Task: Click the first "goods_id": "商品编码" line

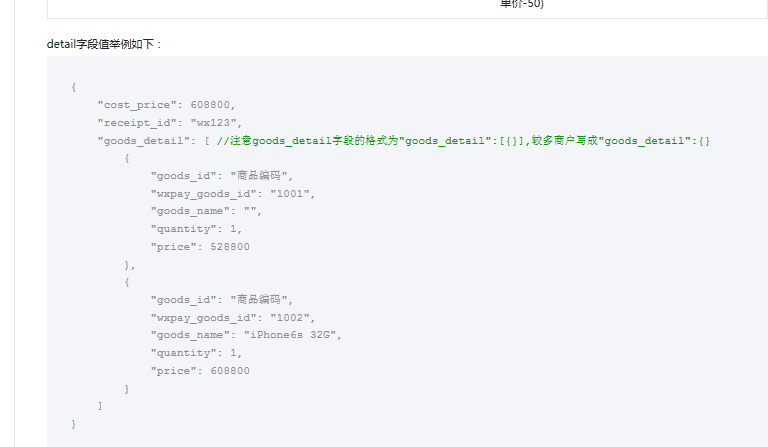Action: pyautogui.click(x=221, y=176)
